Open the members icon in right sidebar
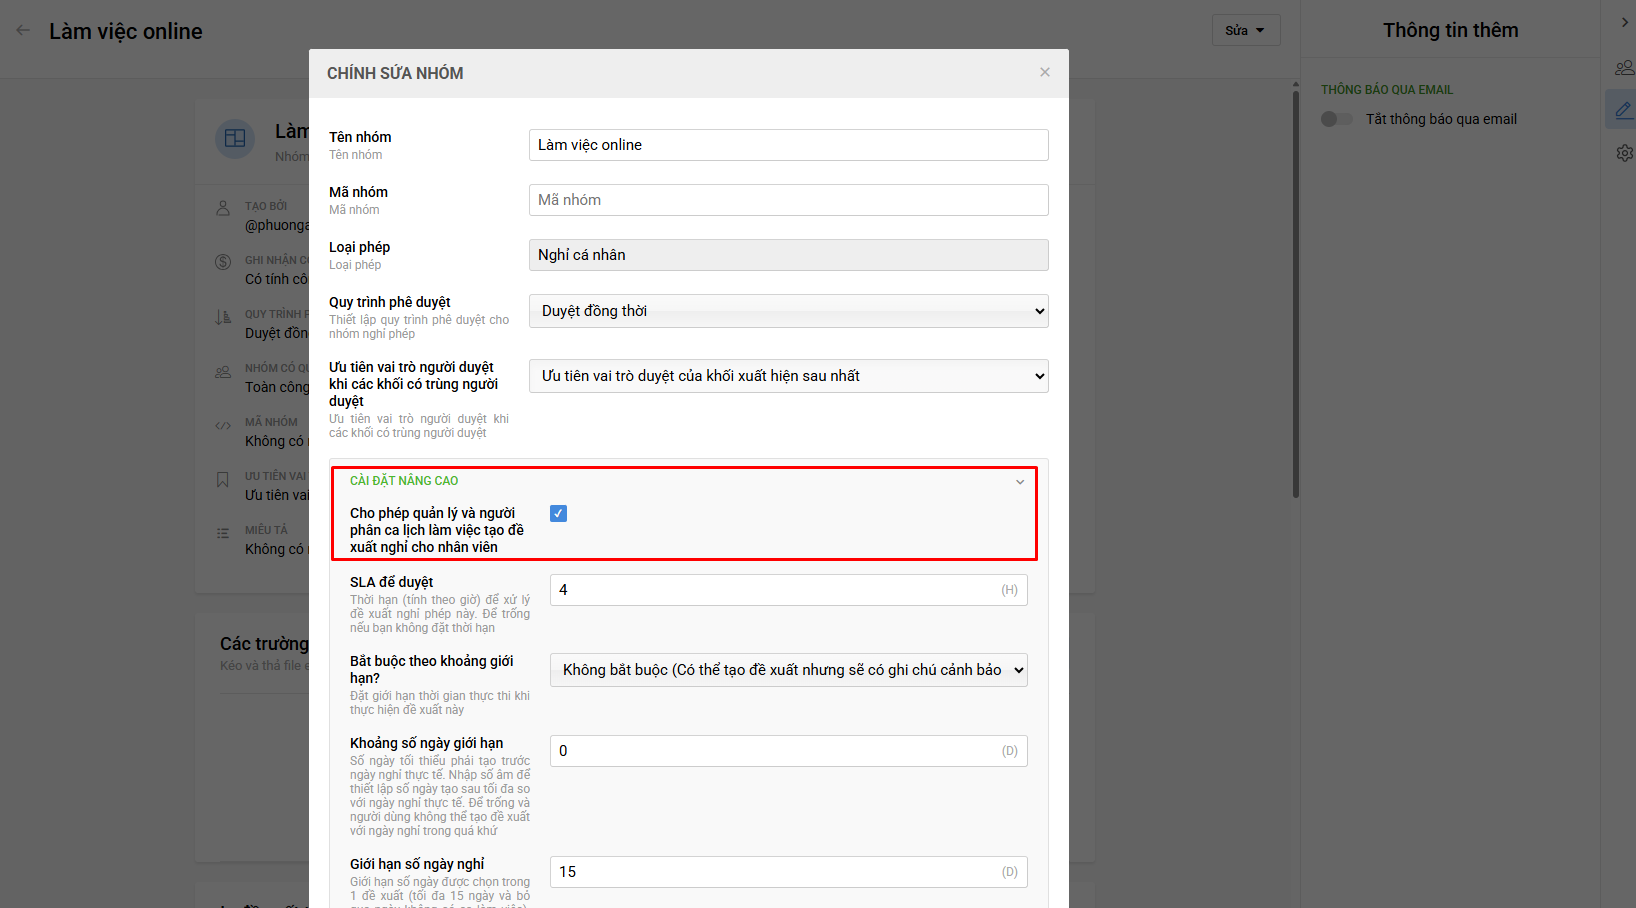 [1624, 68]
